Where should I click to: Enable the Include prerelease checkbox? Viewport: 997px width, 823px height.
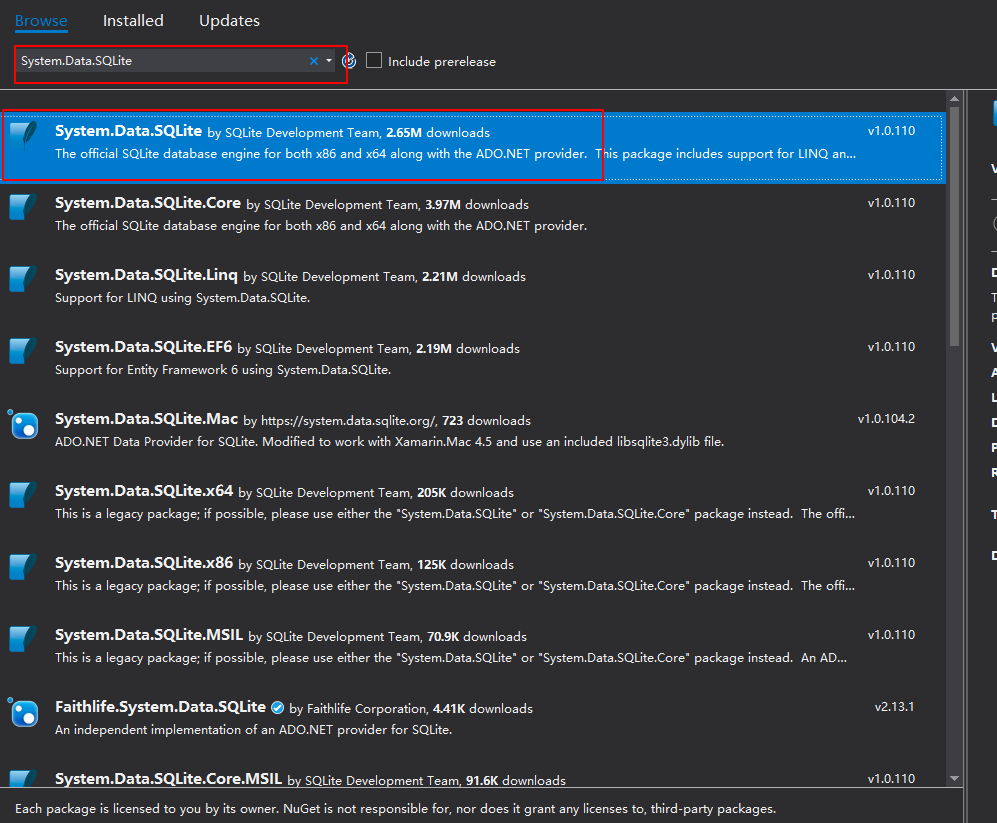[374, 60]
